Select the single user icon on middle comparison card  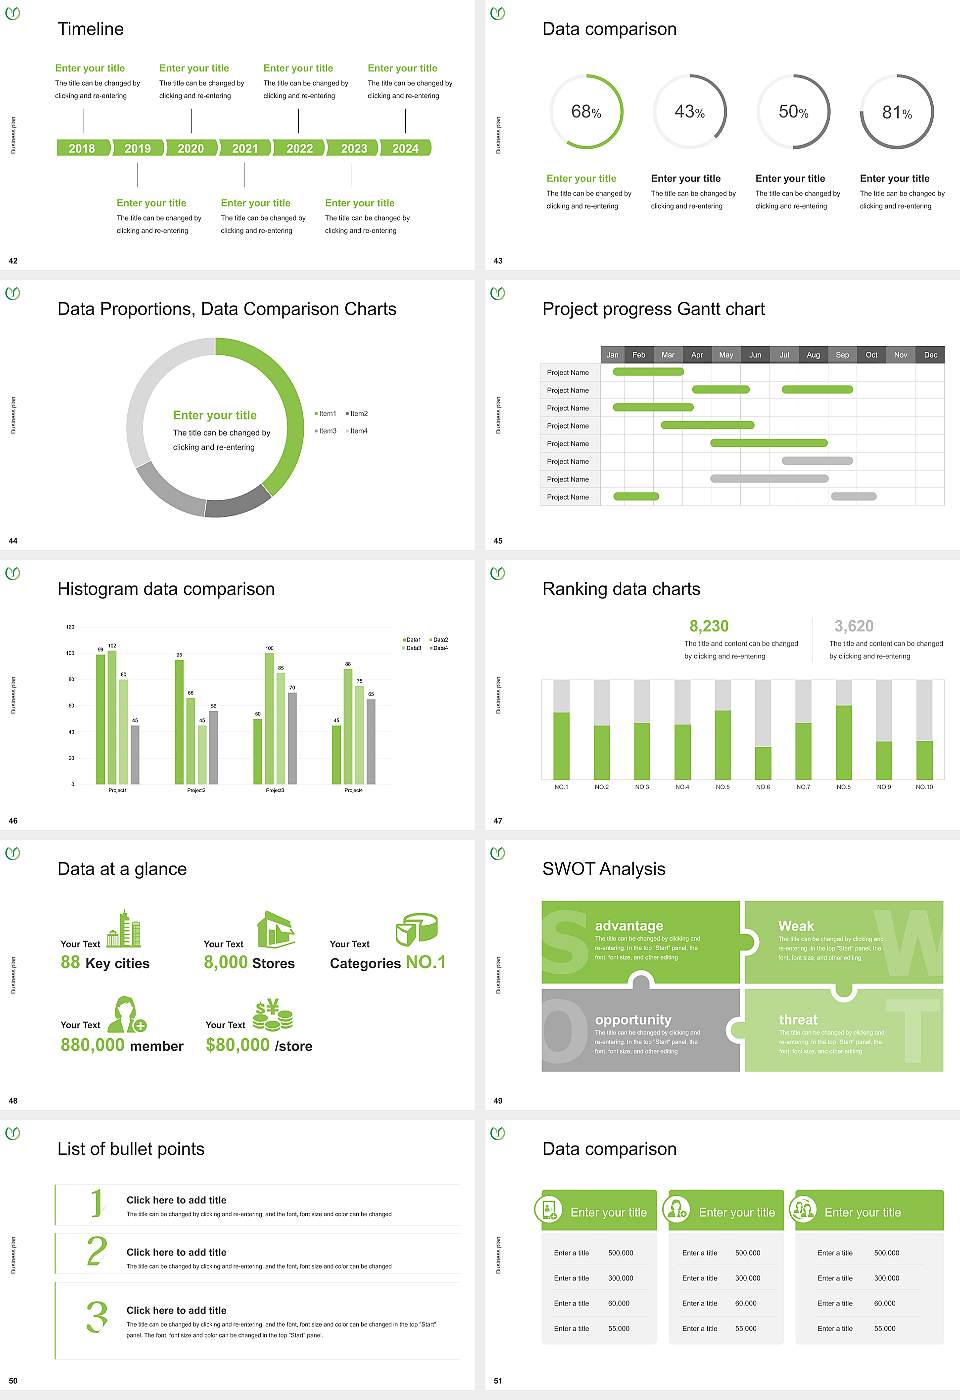(x=677, y=1210)
